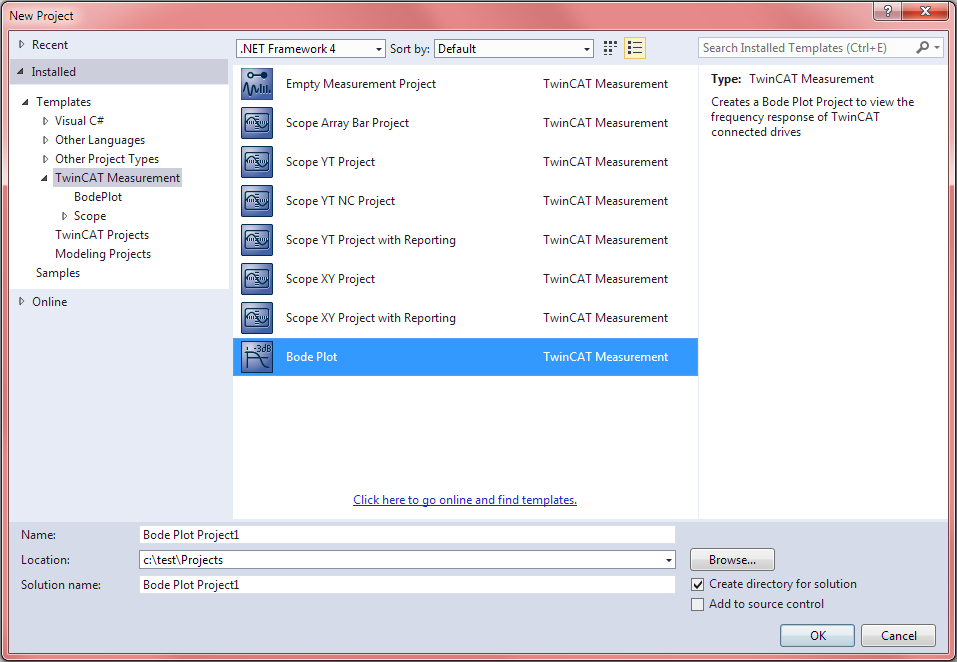
Task: Switch to small icons view
Action: pyautogui.click(x=610, y=48)
